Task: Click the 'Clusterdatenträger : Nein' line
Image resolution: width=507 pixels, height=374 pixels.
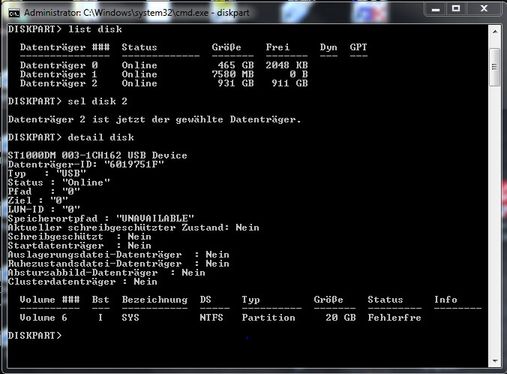Action: click(83, 281)
